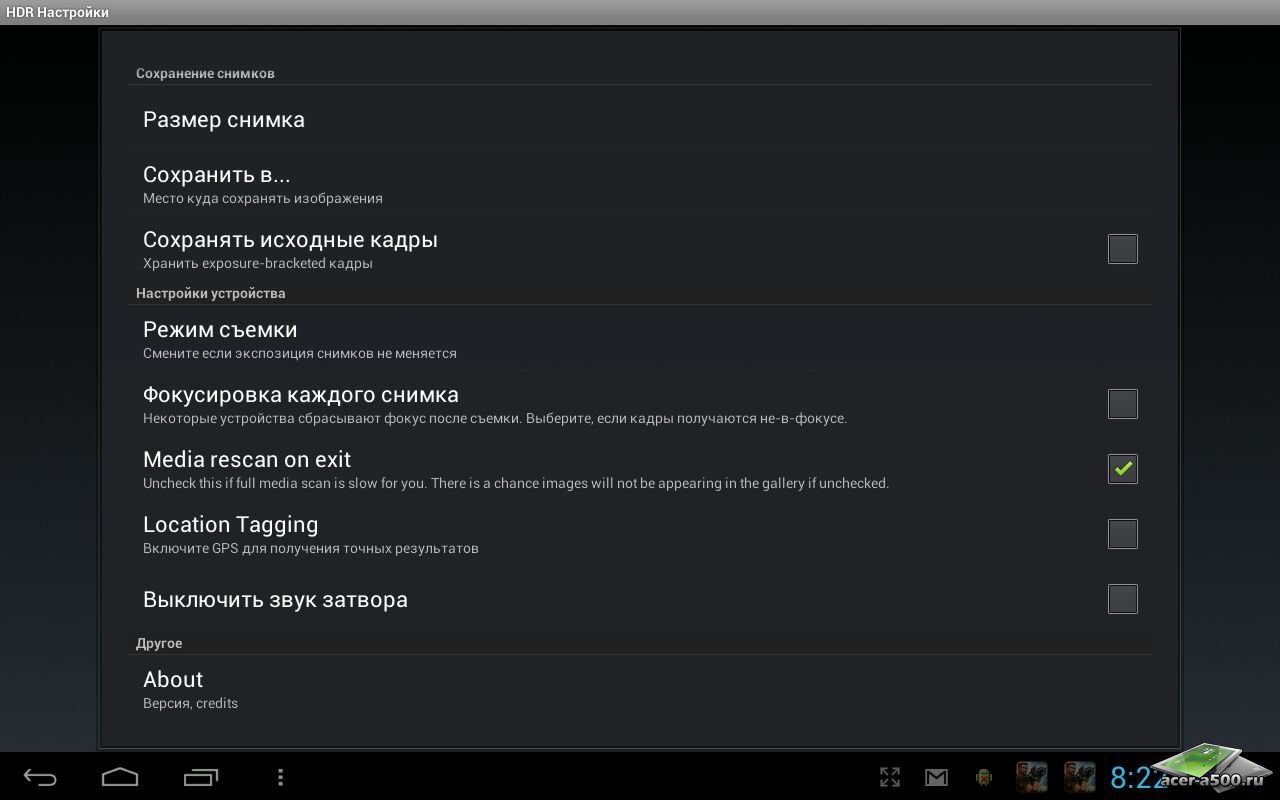
Task: Open the first game notification thumbnail
Action: (1031, 777)
